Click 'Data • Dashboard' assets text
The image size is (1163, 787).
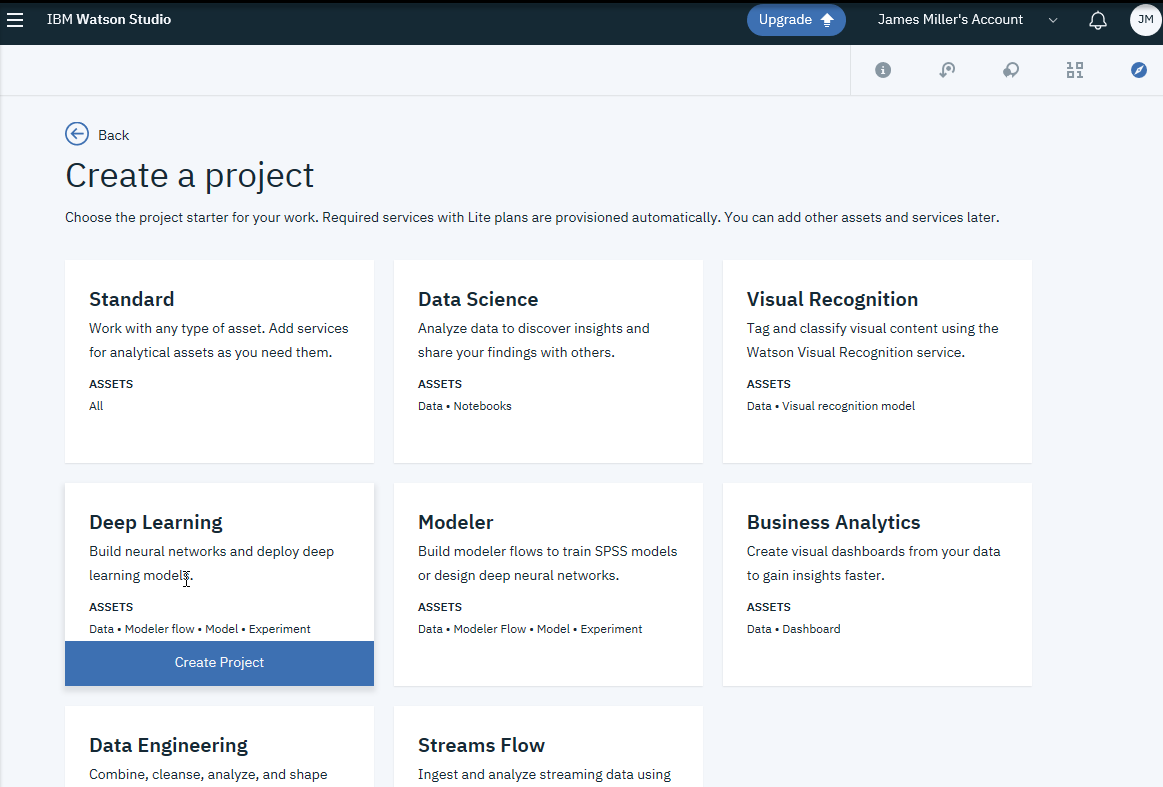pos(794,629)
